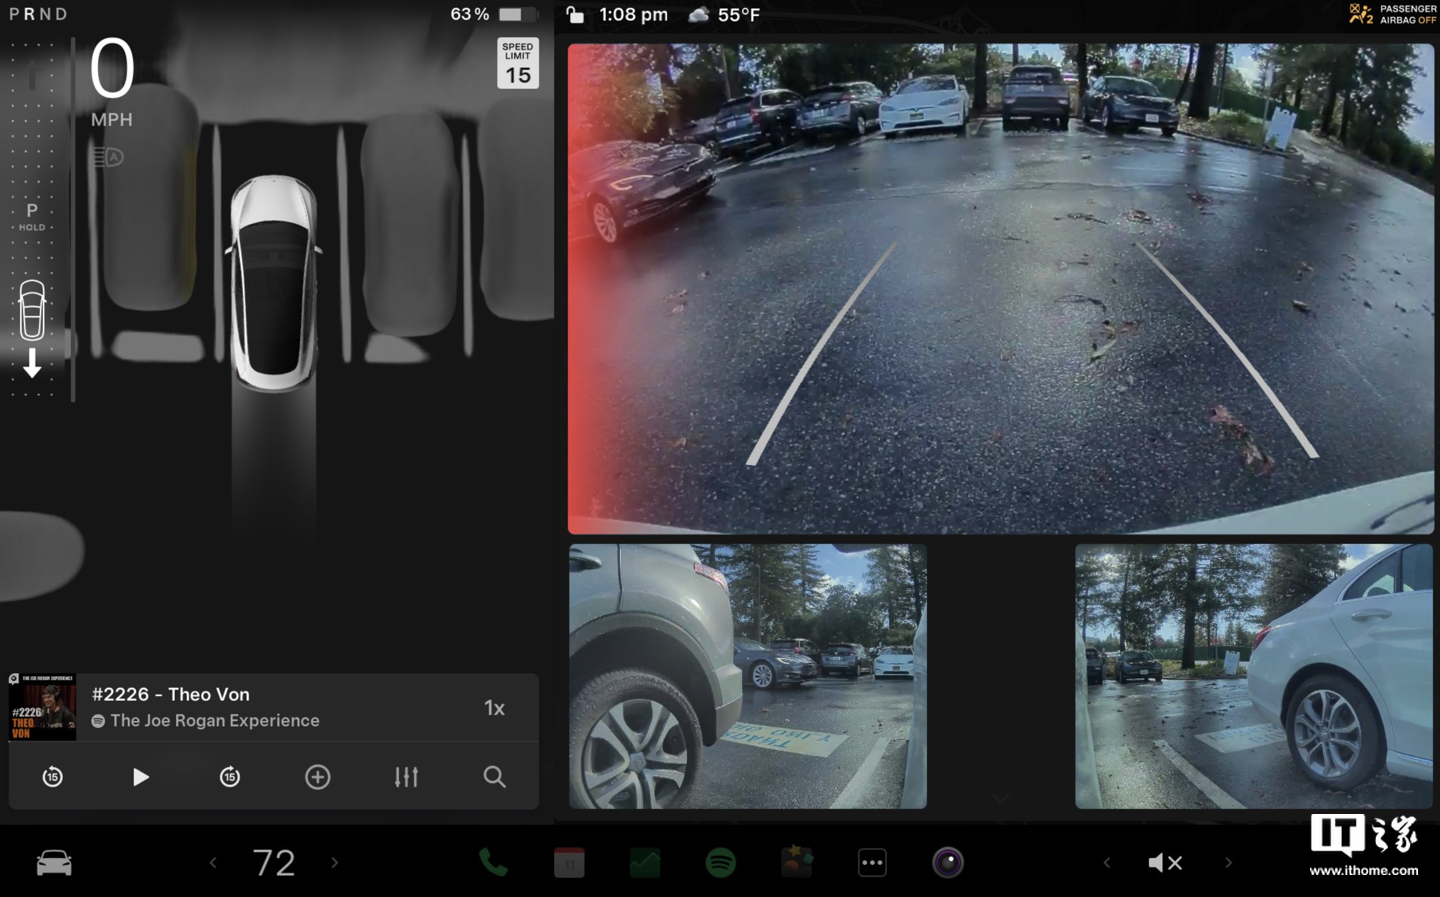
Task: Increase cabin temperature with right arrow
Action: [x=335, y=862]
